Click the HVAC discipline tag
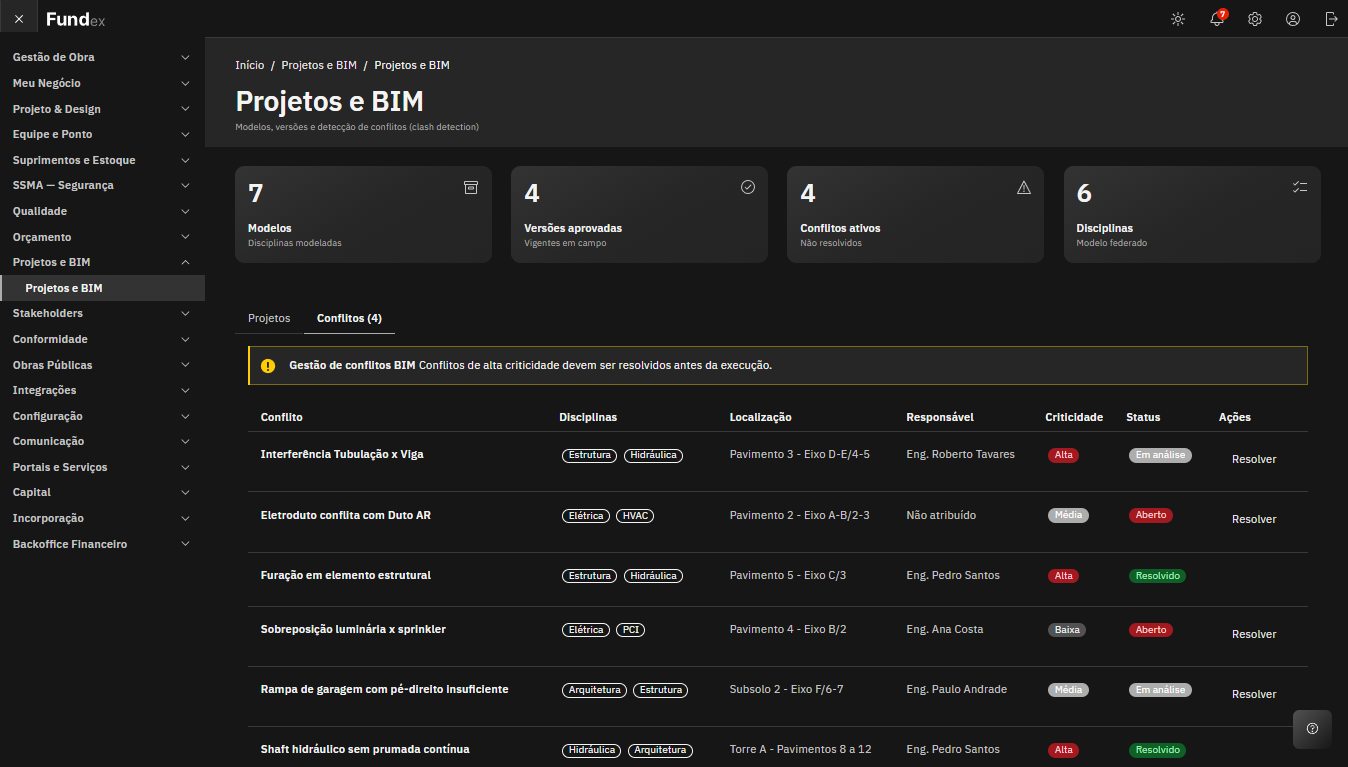The height and width of the screenshot is (767, 1348). [x=635, y=516]
